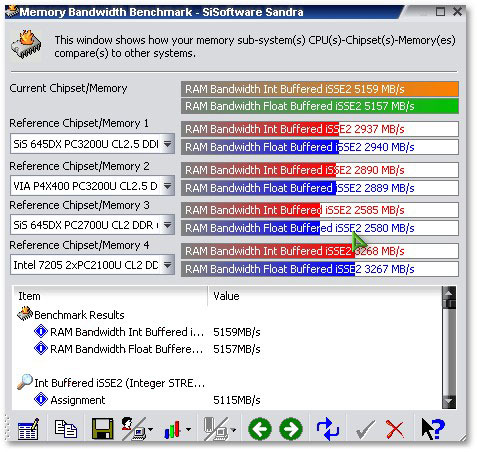Click orange Int Buffered 5159 MB/s bar
This screenshot has height=452, width=477.
coord(320,89)
